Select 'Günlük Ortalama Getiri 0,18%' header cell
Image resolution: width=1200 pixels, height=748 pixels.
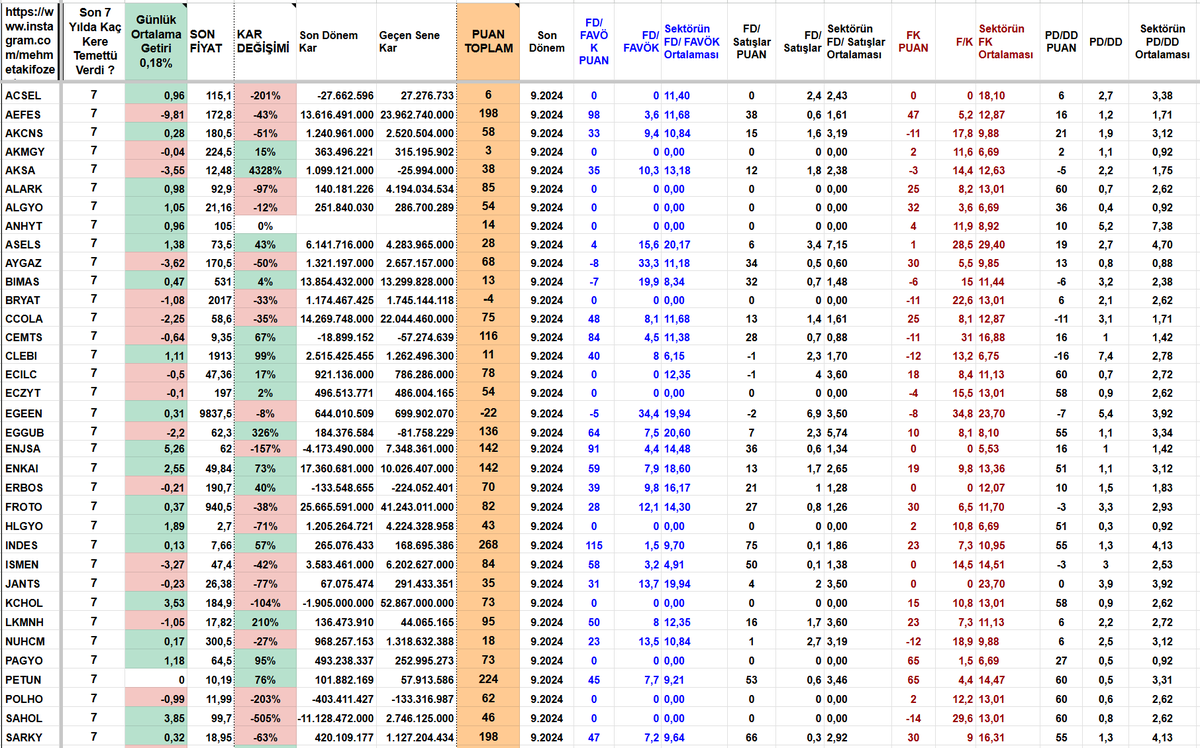coord(155,40)
